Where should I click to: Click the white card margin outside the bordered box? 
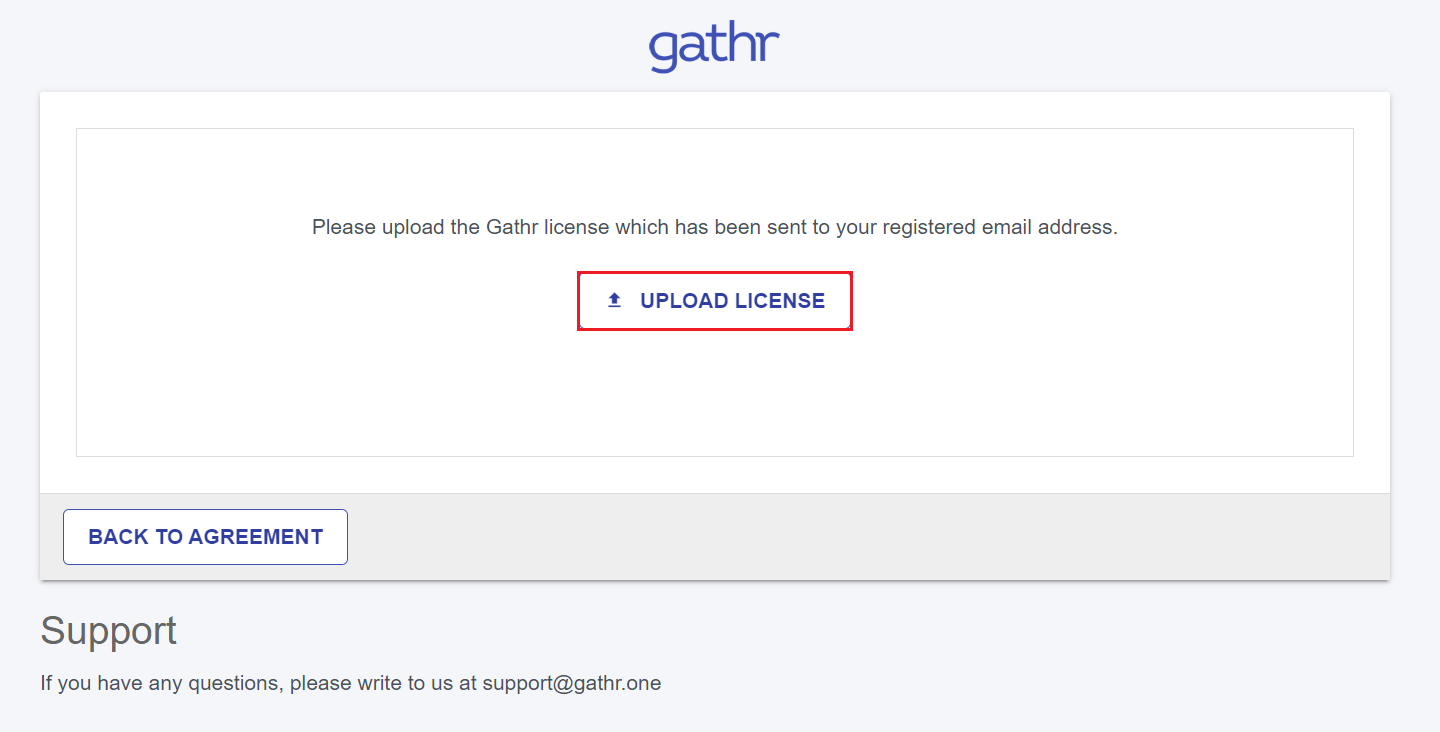pos(58,300)
